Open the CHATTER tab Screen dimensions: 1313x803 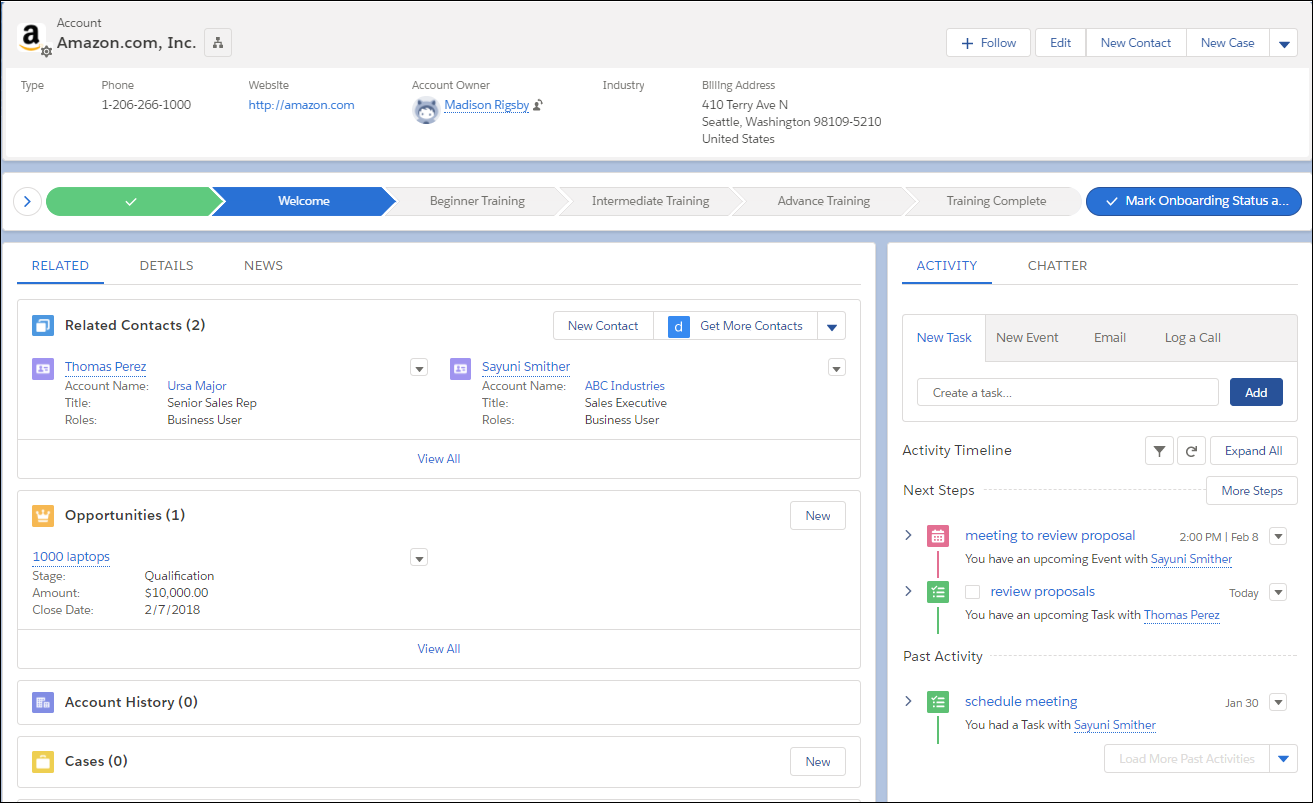tap(1057, 265)
